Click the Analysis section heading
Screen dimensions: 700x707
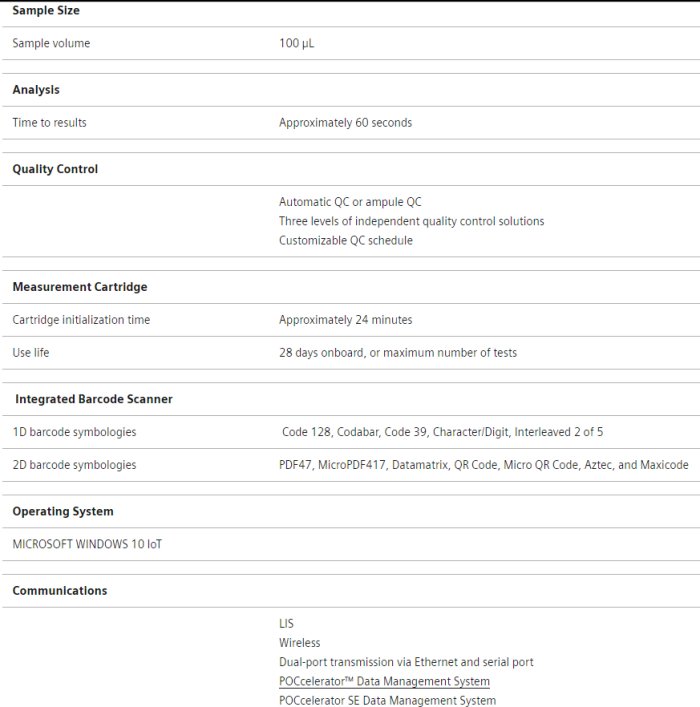36,90
